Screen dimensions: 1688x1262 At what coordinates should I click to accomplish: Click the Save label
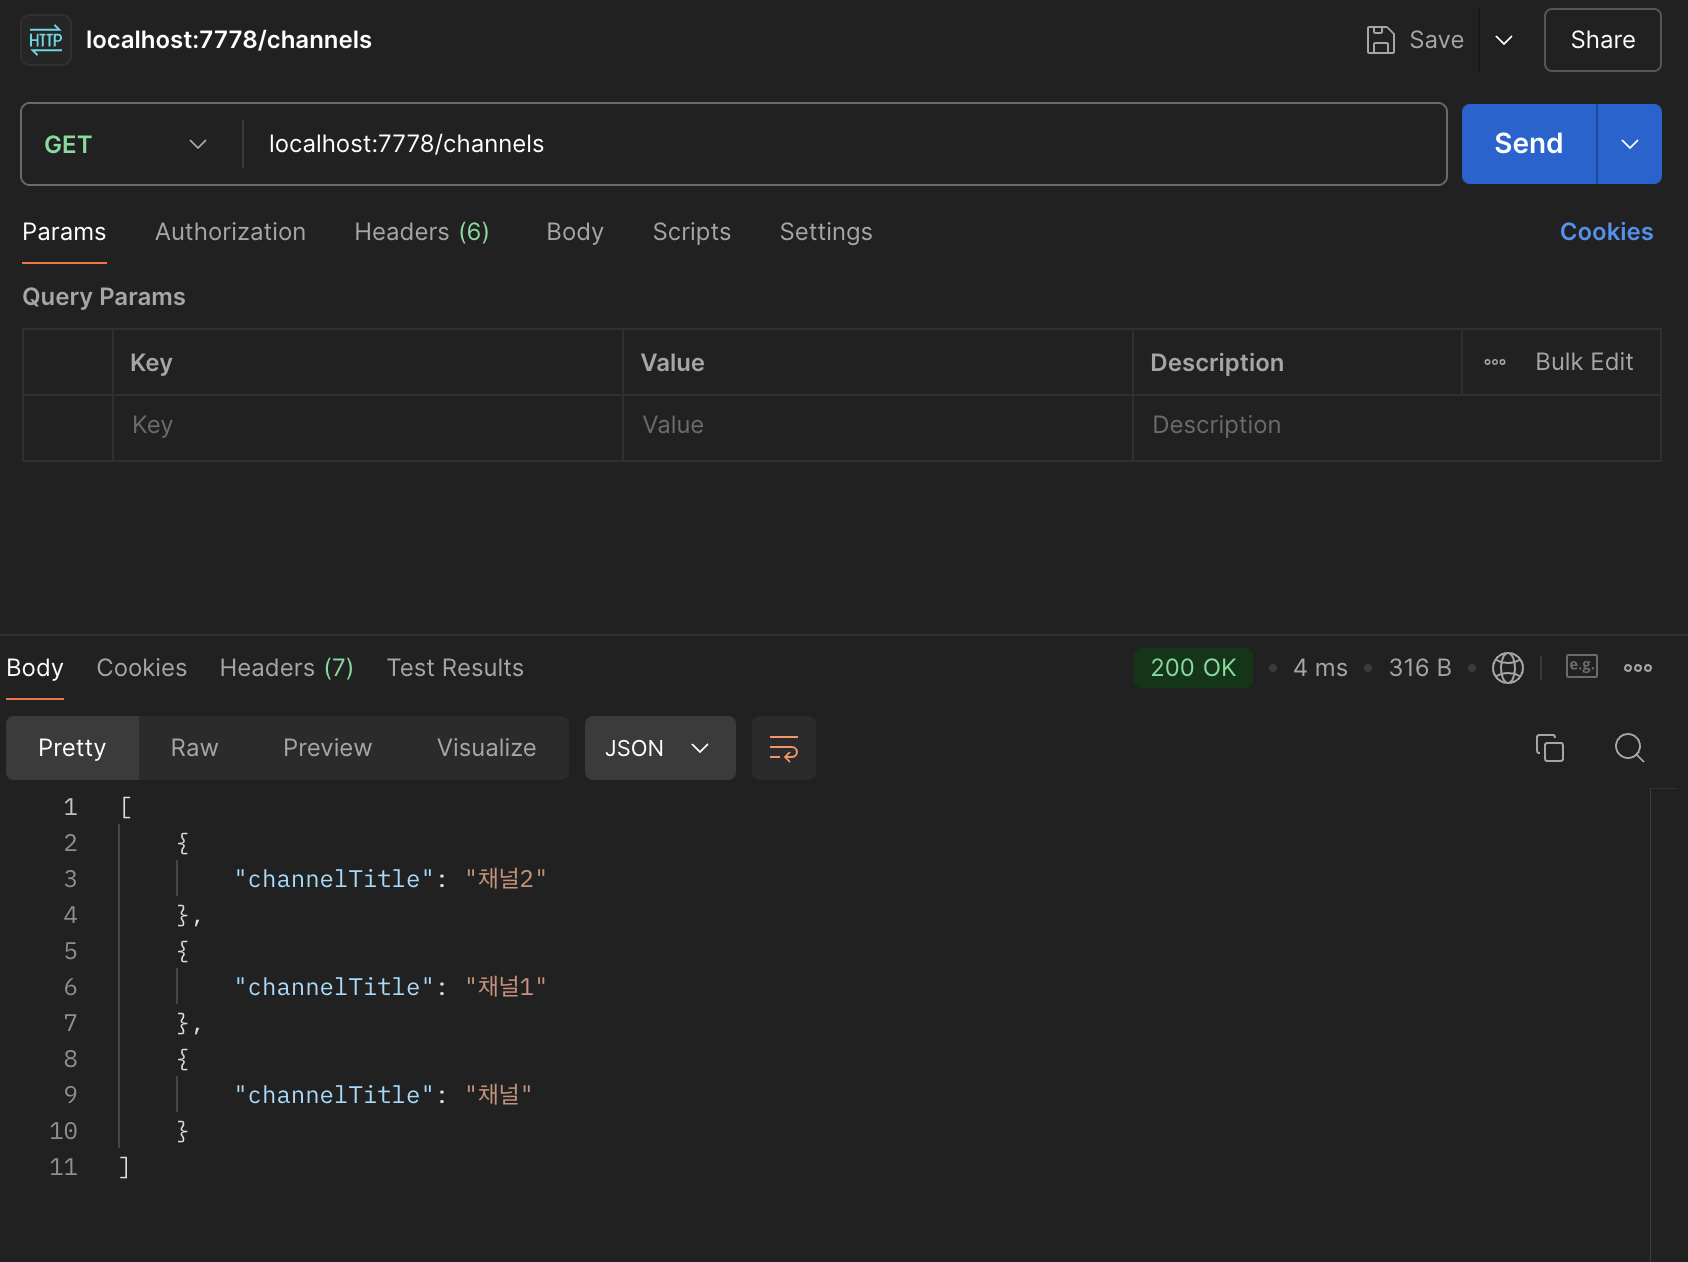[x=1436, y=40]
